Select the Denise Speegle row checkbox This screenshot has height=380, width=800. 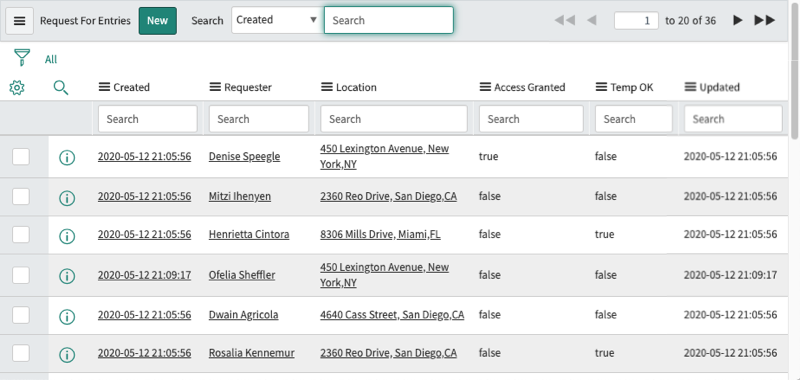(x=21, y=157)
